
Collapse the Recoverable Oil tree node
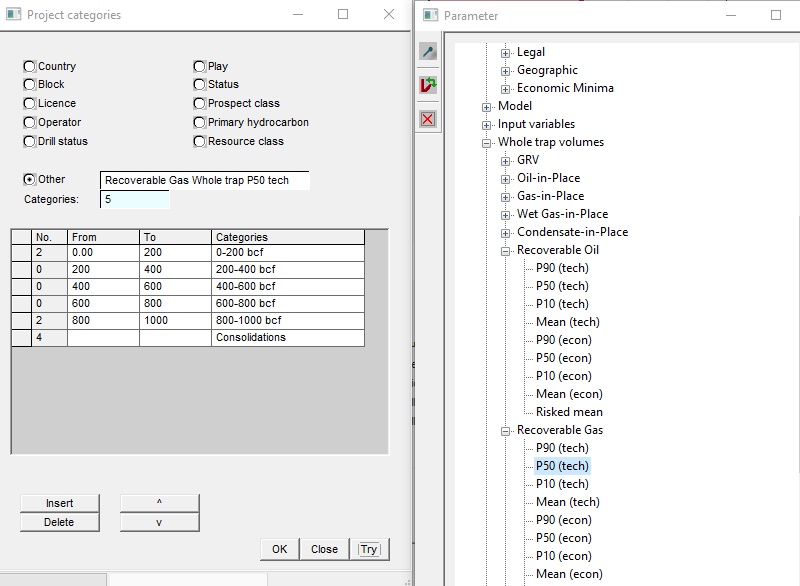coord(506,250)
